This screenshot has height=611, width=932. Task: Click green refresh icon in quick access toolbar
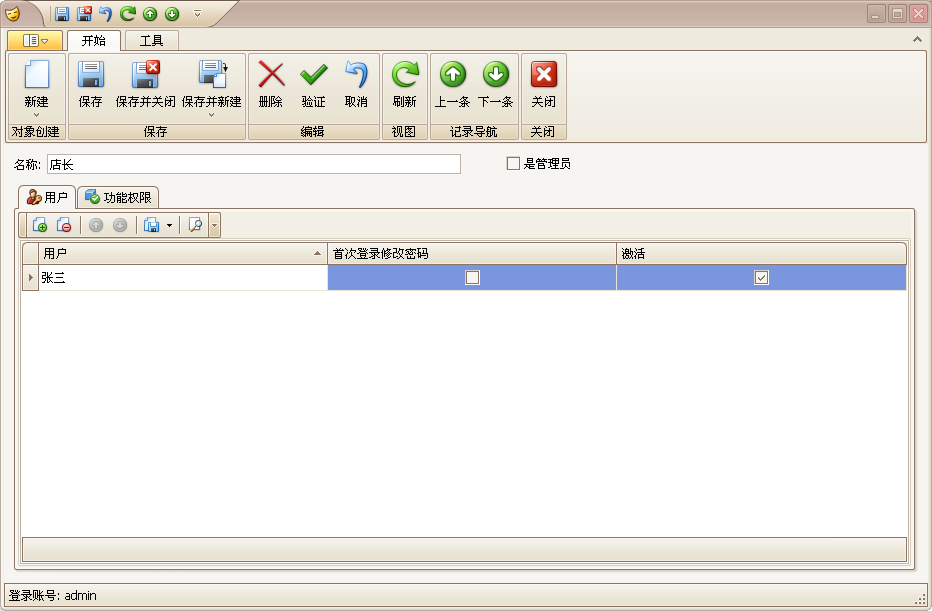point(127,14)
